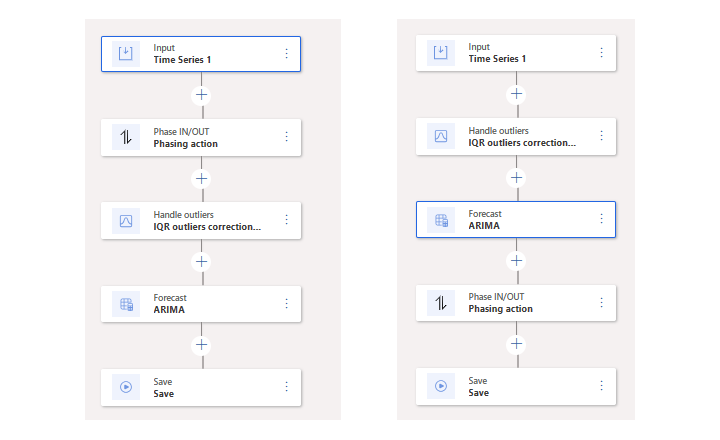720x440 pixels.
Task: Click Handle outliers icon in right flow
Action: [441, 136]
